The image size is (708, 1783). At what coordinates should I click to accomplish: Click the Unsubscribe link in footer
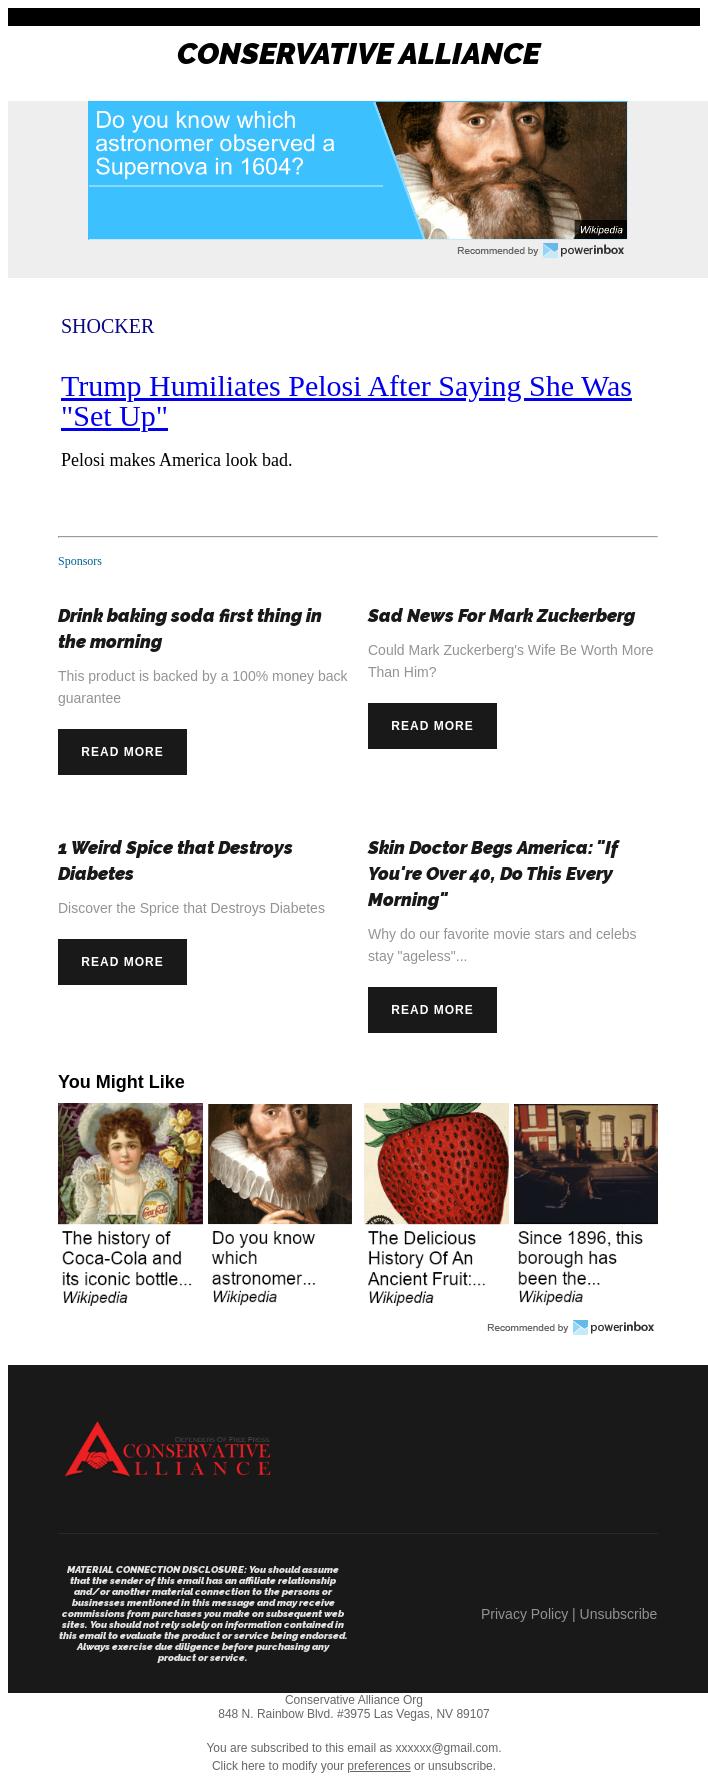(618, 1614)
